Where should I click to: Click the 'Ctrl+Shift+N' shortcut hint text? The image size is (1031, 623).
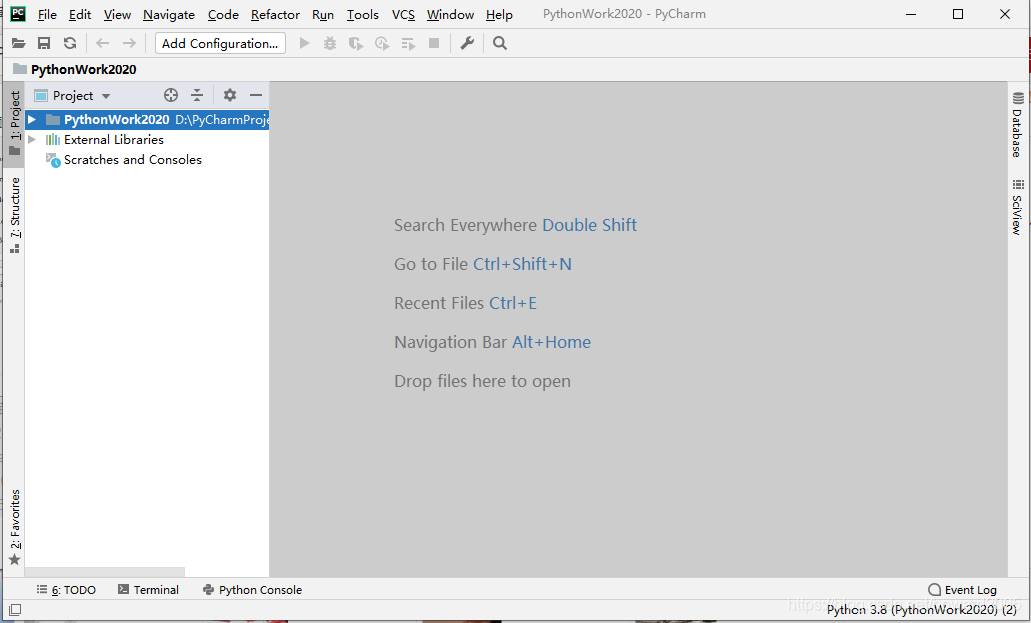pyautogui.click(x=522, y=264)
